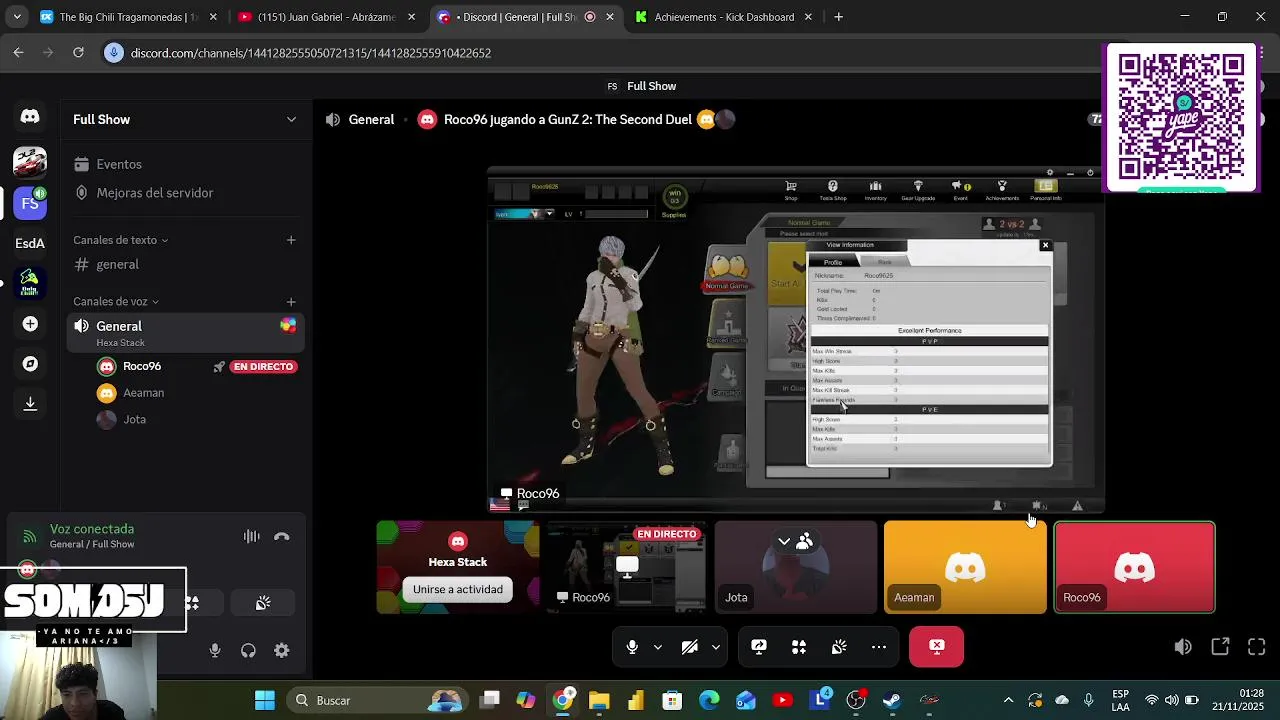The height and width of the screenshot is (720, 1280).
Task: Open the Discover servers compass icon
Action: (30, 364)
